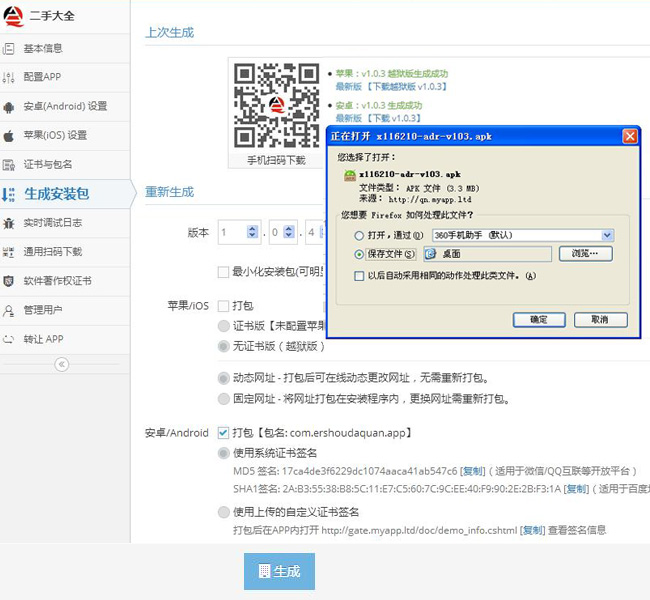The width and height of the screenshot is (650, 600).
Task: Click the 证书与包名 certificate icon
Action: (8, 165)
